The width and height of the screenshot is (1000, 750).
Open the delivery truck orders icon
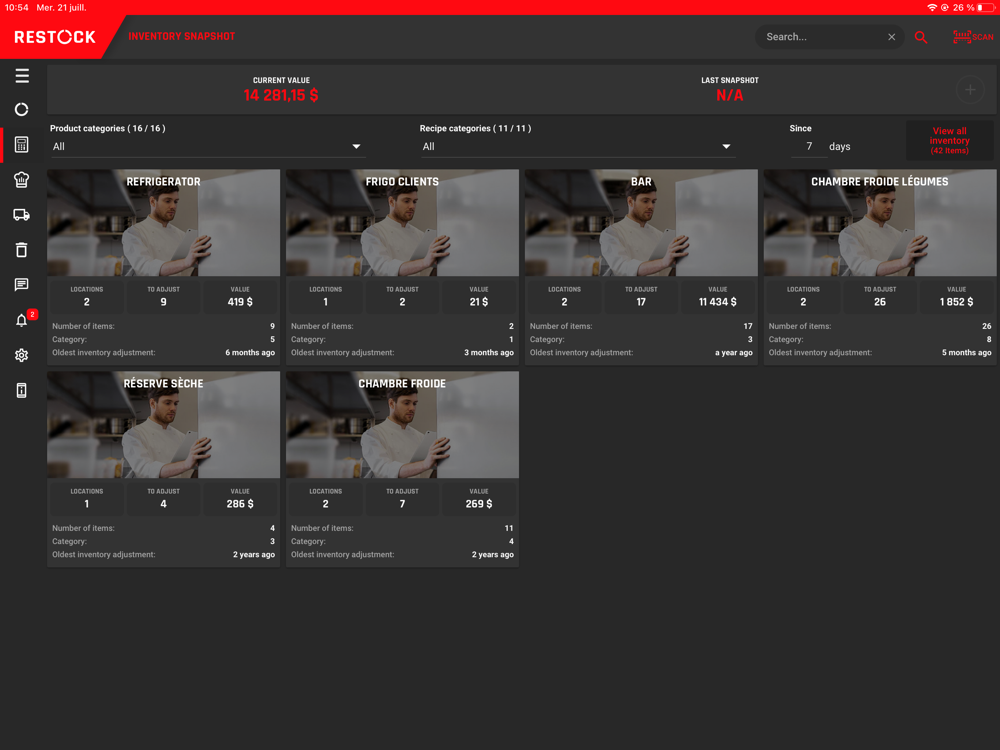[22, 215]
